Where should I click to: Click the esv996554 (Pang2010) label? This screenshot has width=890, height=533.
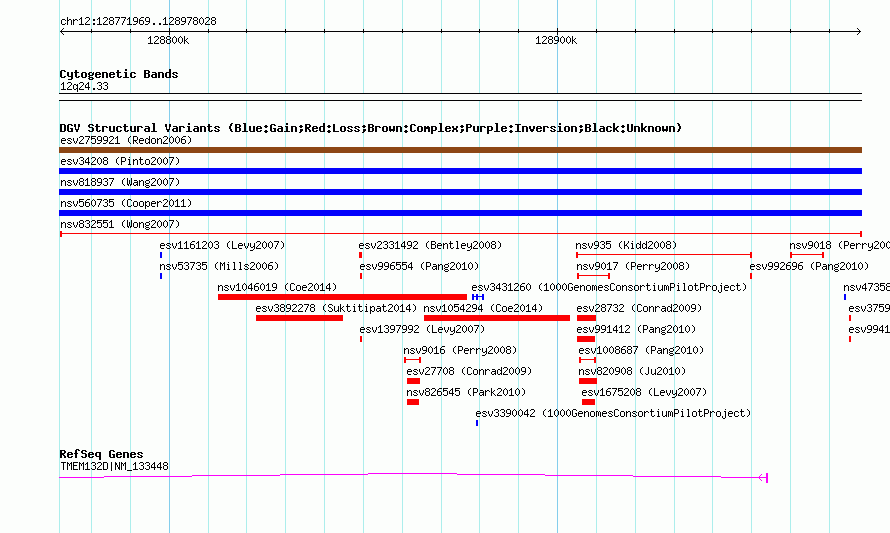click(419, 266)
